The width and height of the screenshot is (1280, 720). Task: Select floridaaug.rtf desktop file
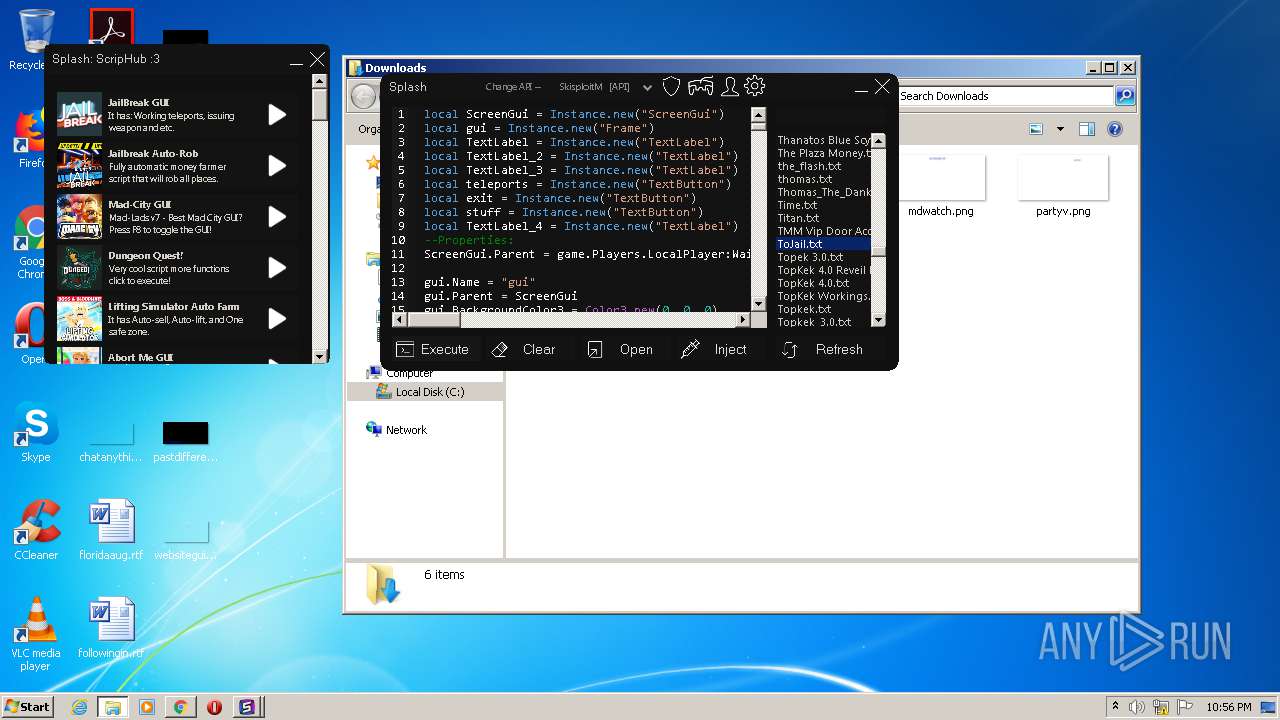(111, 530)
